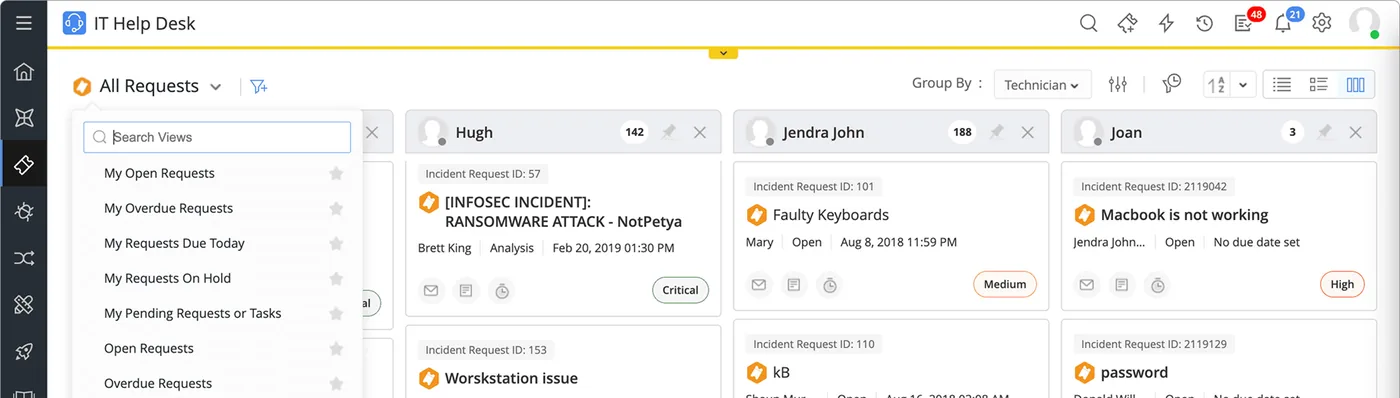The height and width of the screenshot is (398, 1400).
Task: Star the Open Requests view
Action: (337, 348)
